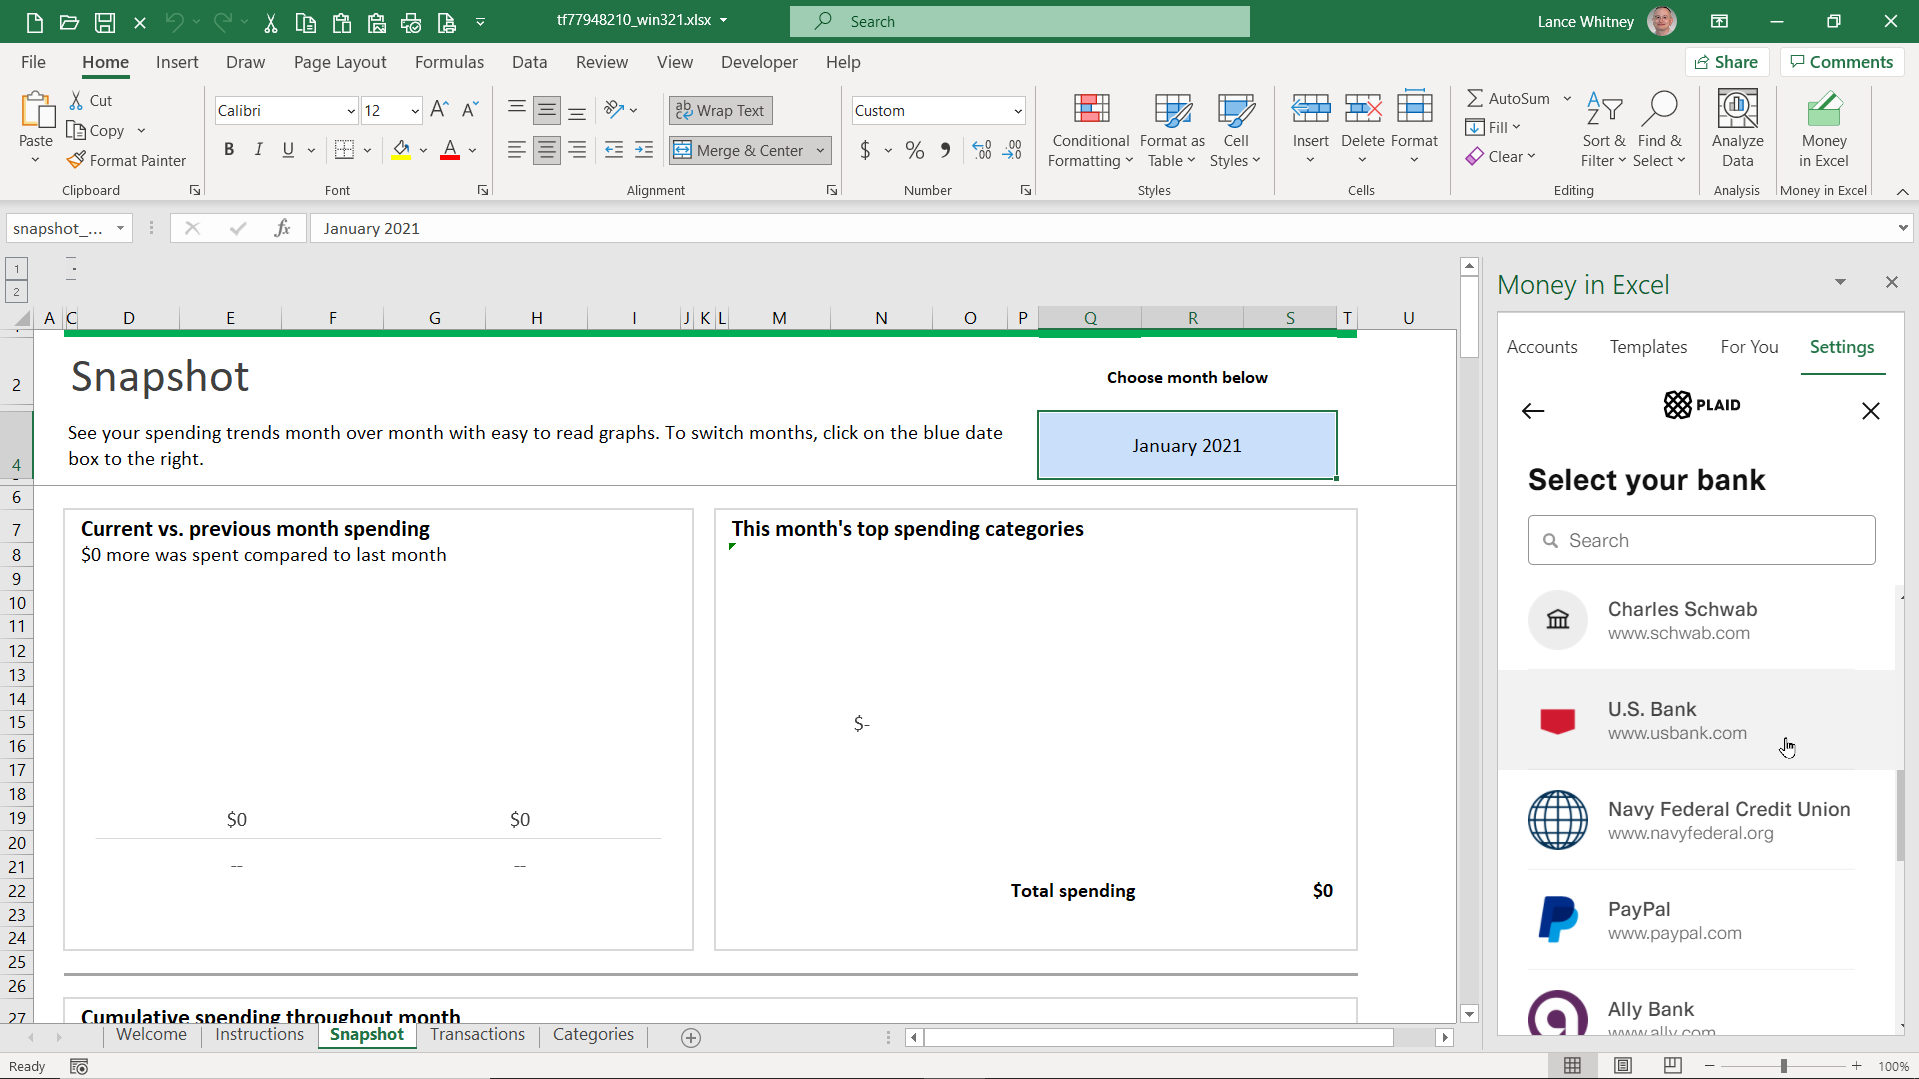
Task: Switch to Page Layout view in status bar
Action: point(1623,1066)
